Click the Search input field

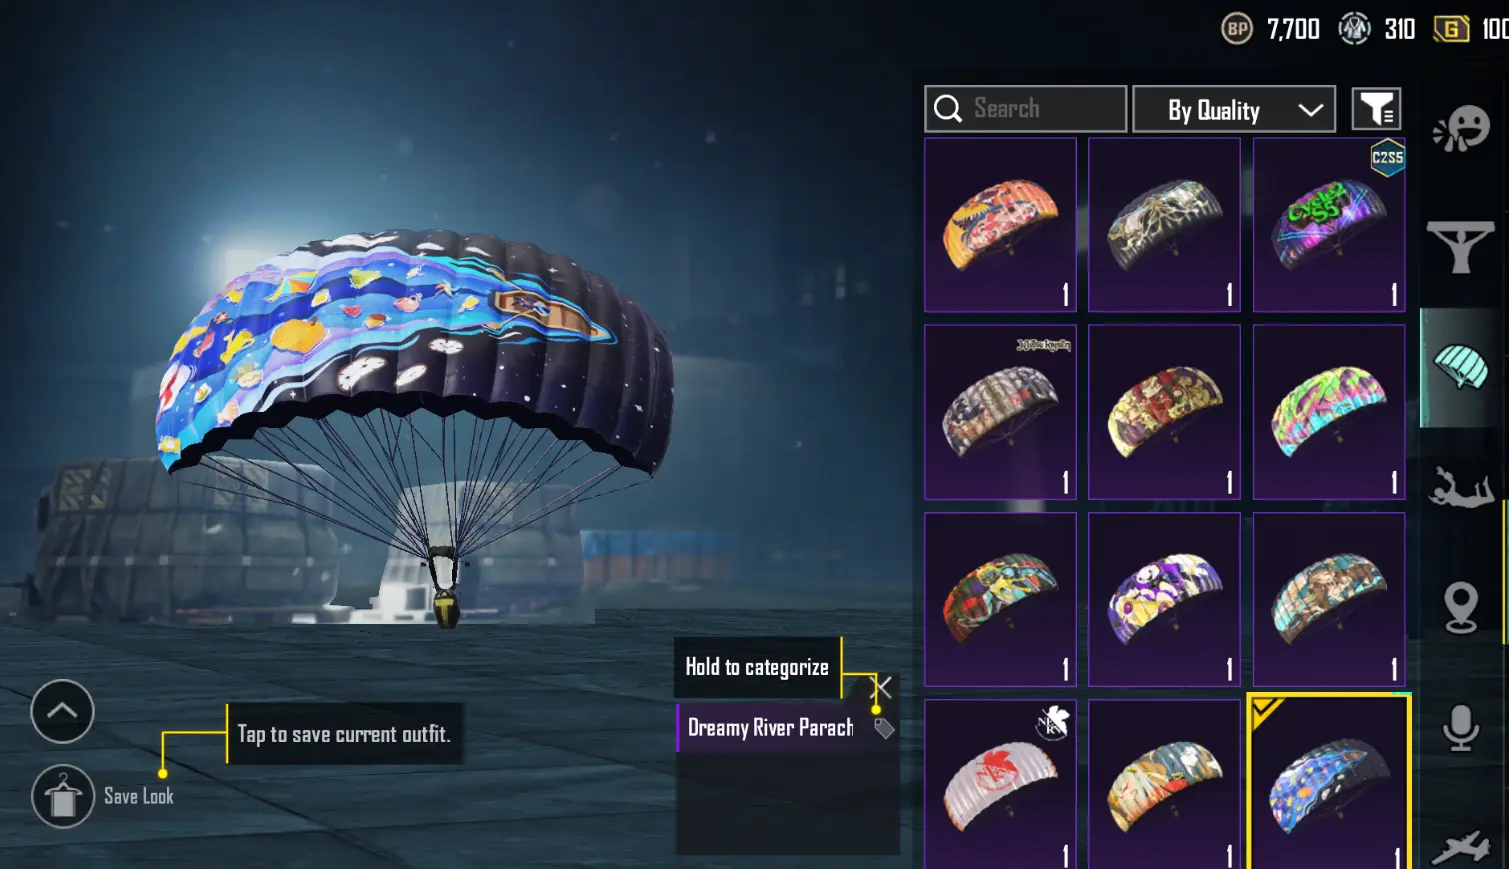click(1025, 109)
